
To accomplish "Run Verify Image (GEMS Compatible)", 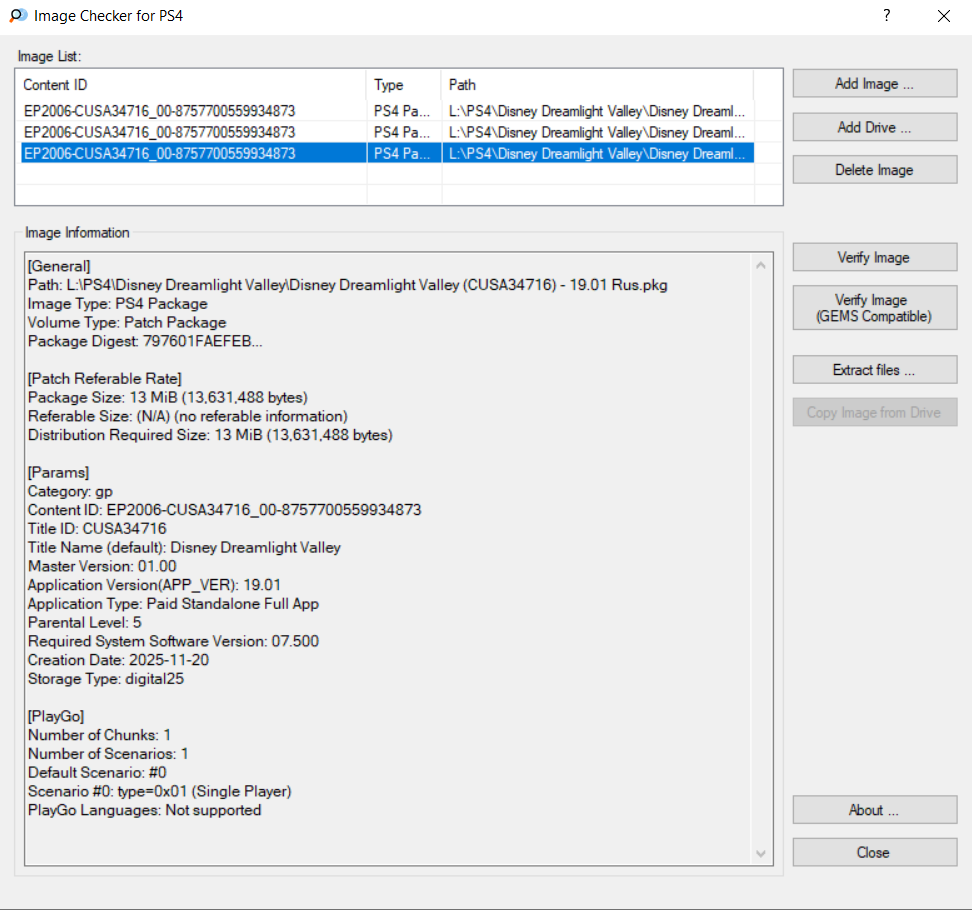I will click(874, 308).
